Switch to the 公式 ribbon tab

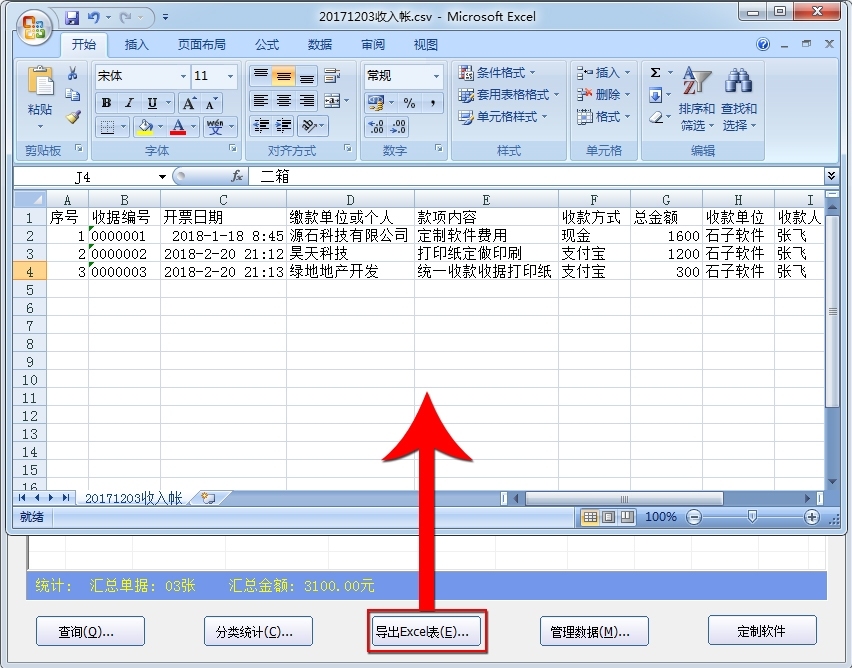pos(267,45)
